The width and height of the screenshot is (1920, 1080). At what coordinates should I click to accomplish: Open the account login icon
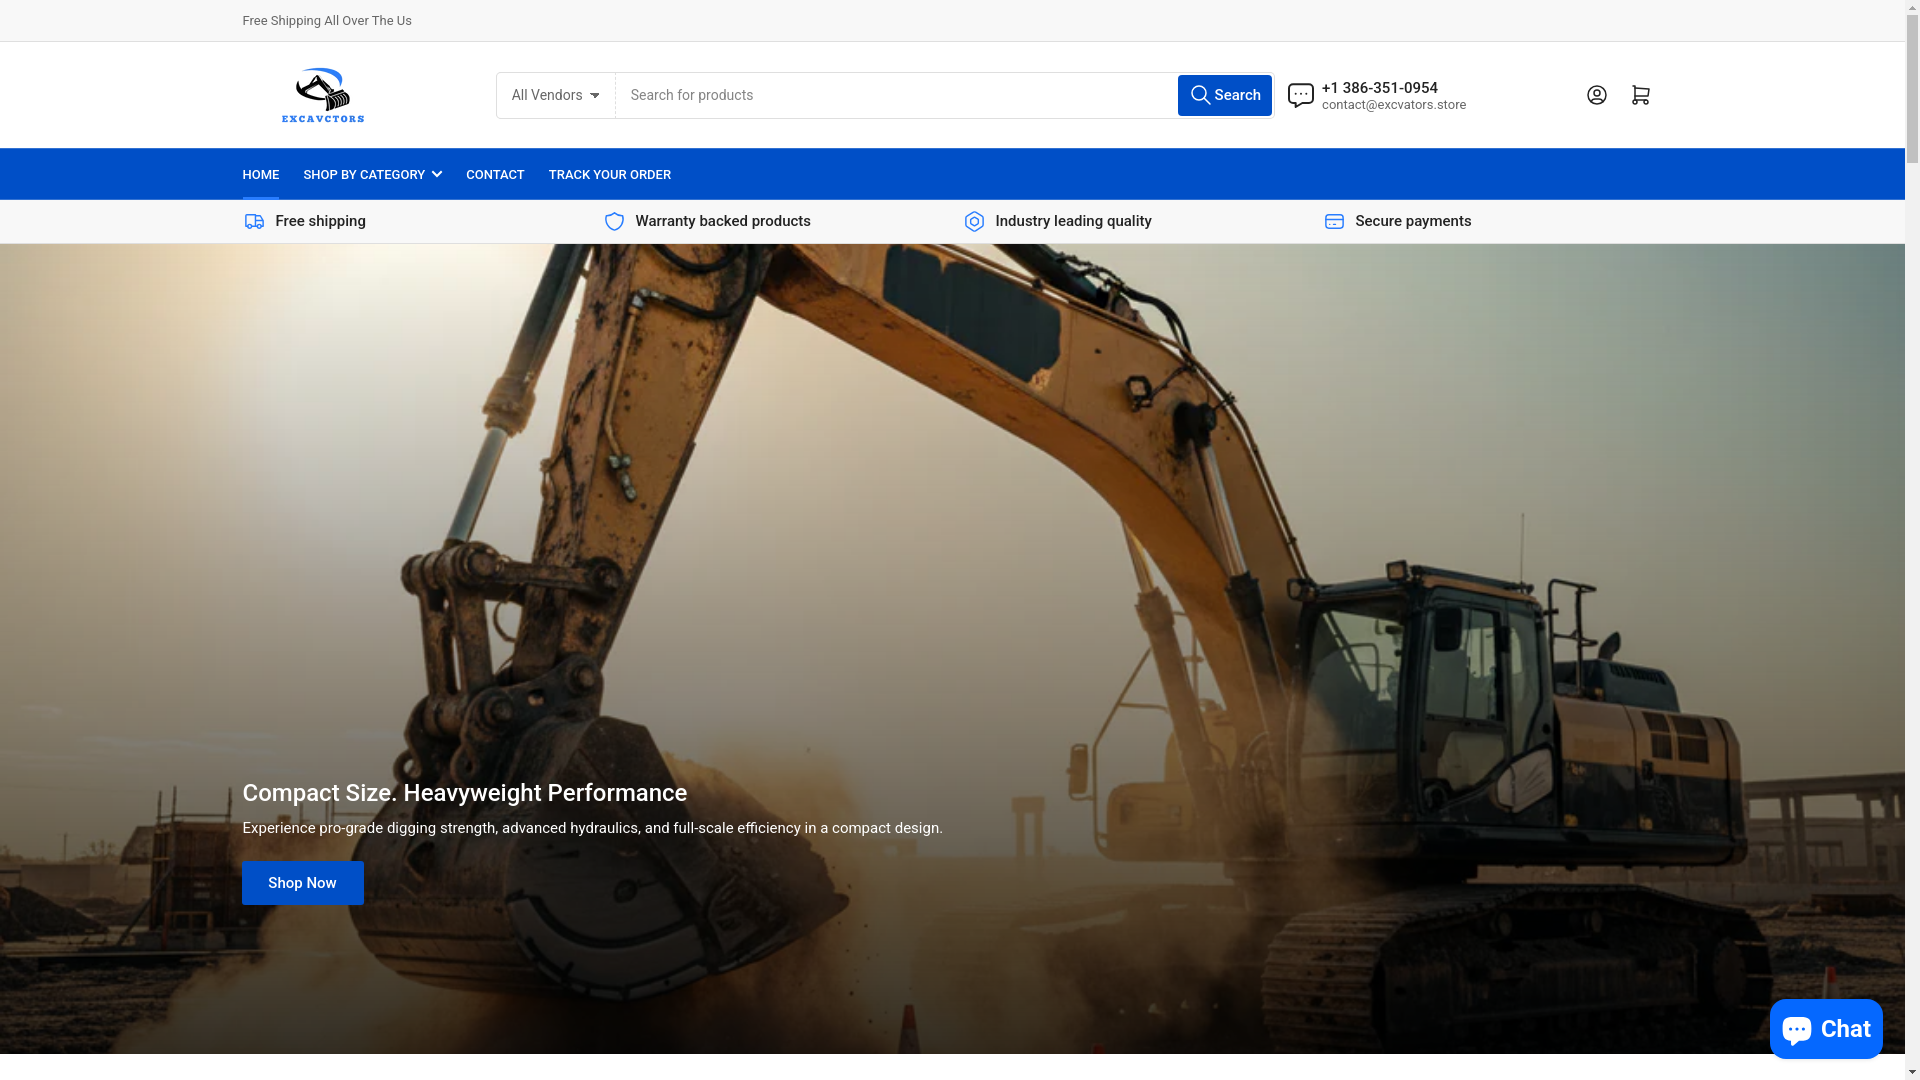1596,95
